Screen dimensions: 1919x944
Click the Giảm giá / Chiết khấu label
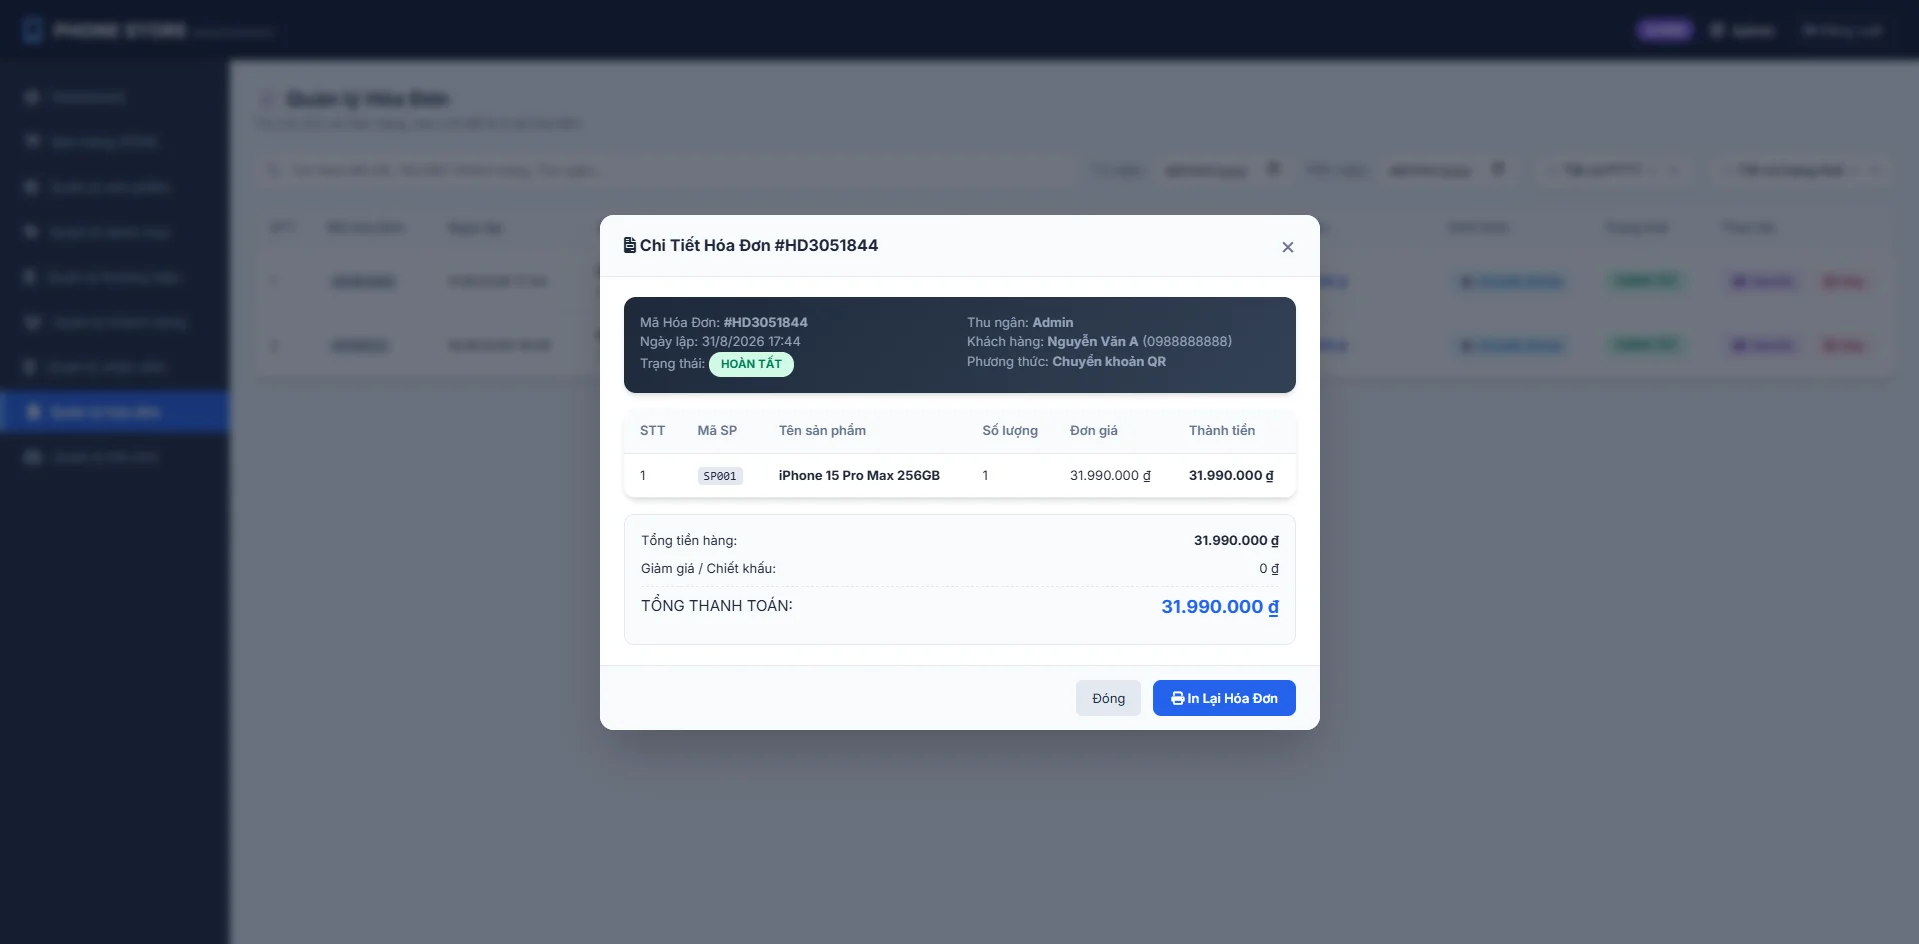(x=708, y=568)
